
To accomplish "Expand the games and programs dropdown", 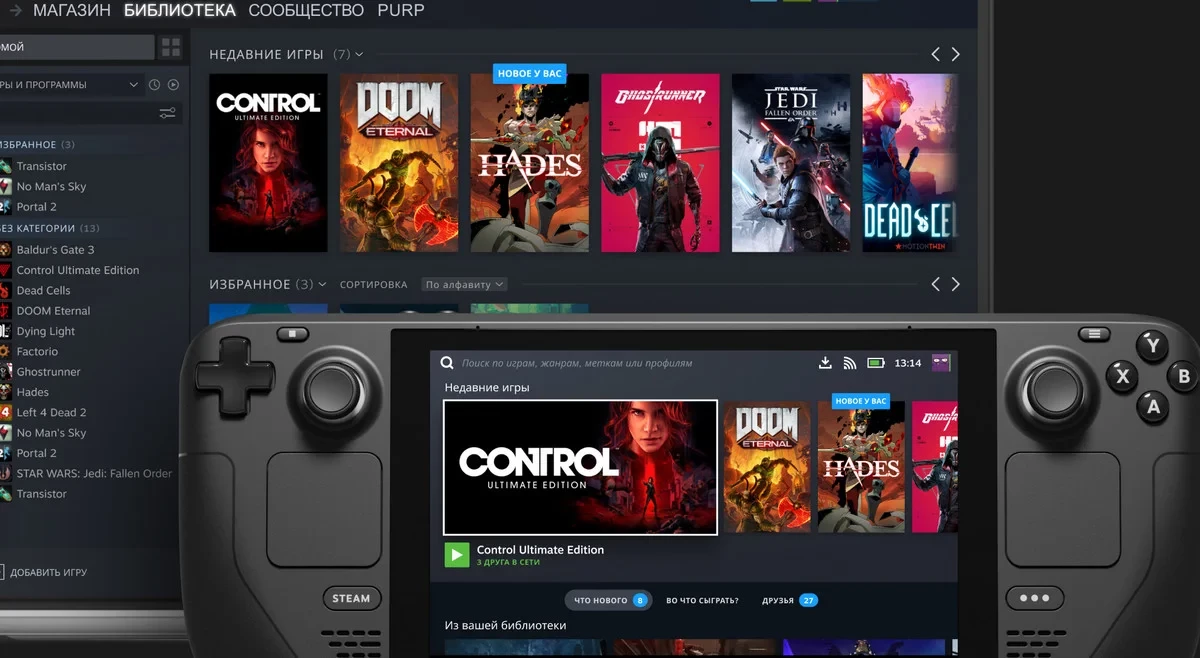I will coord(133,85).
